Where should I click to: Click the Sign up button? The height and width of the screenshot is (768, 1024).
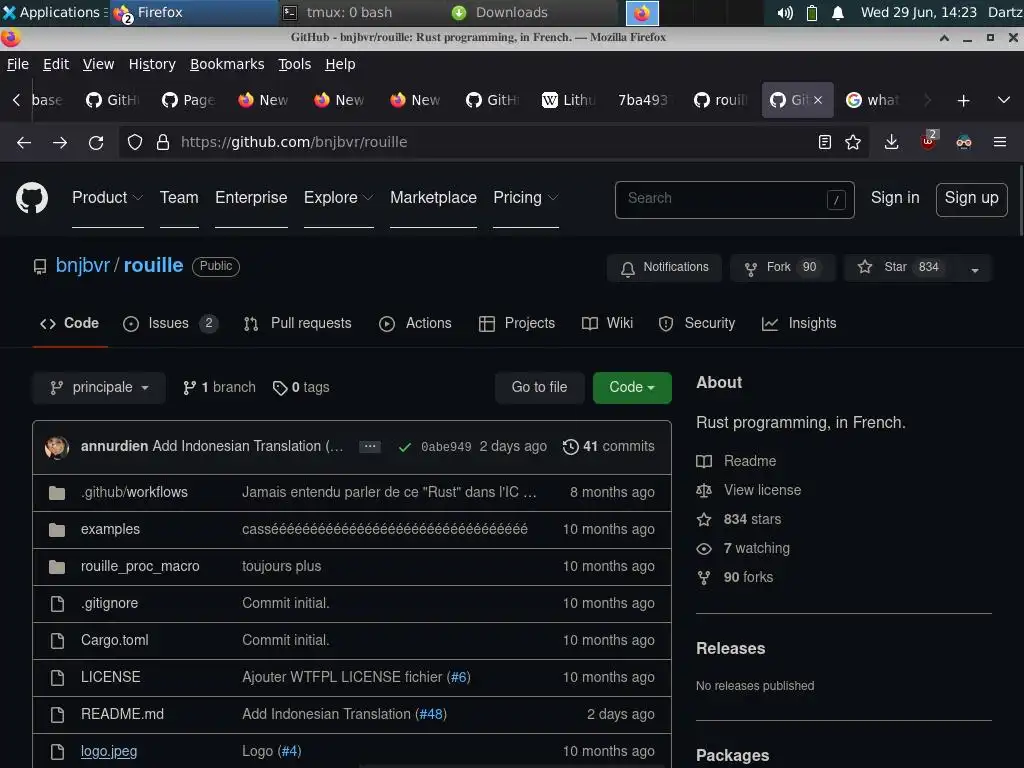click(971, 199)
